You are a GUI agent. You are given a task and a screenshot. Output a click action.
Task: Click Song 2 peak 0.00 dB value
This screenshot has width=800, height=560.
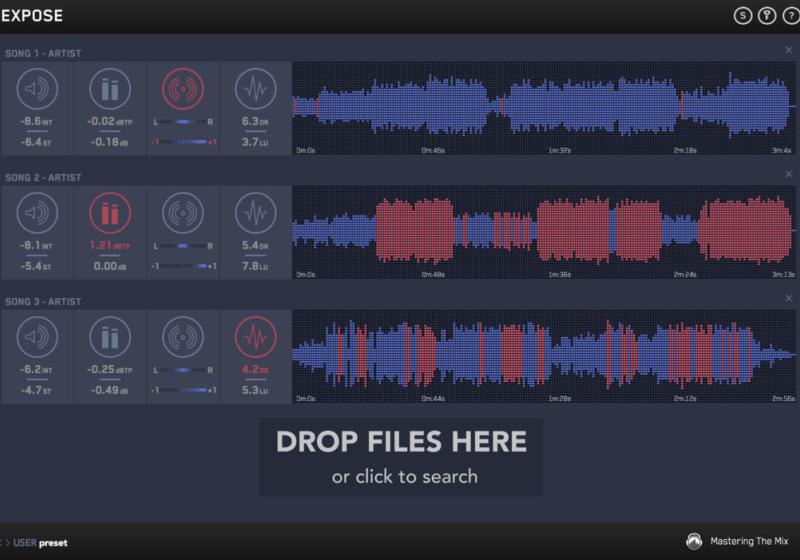(110, 266)
